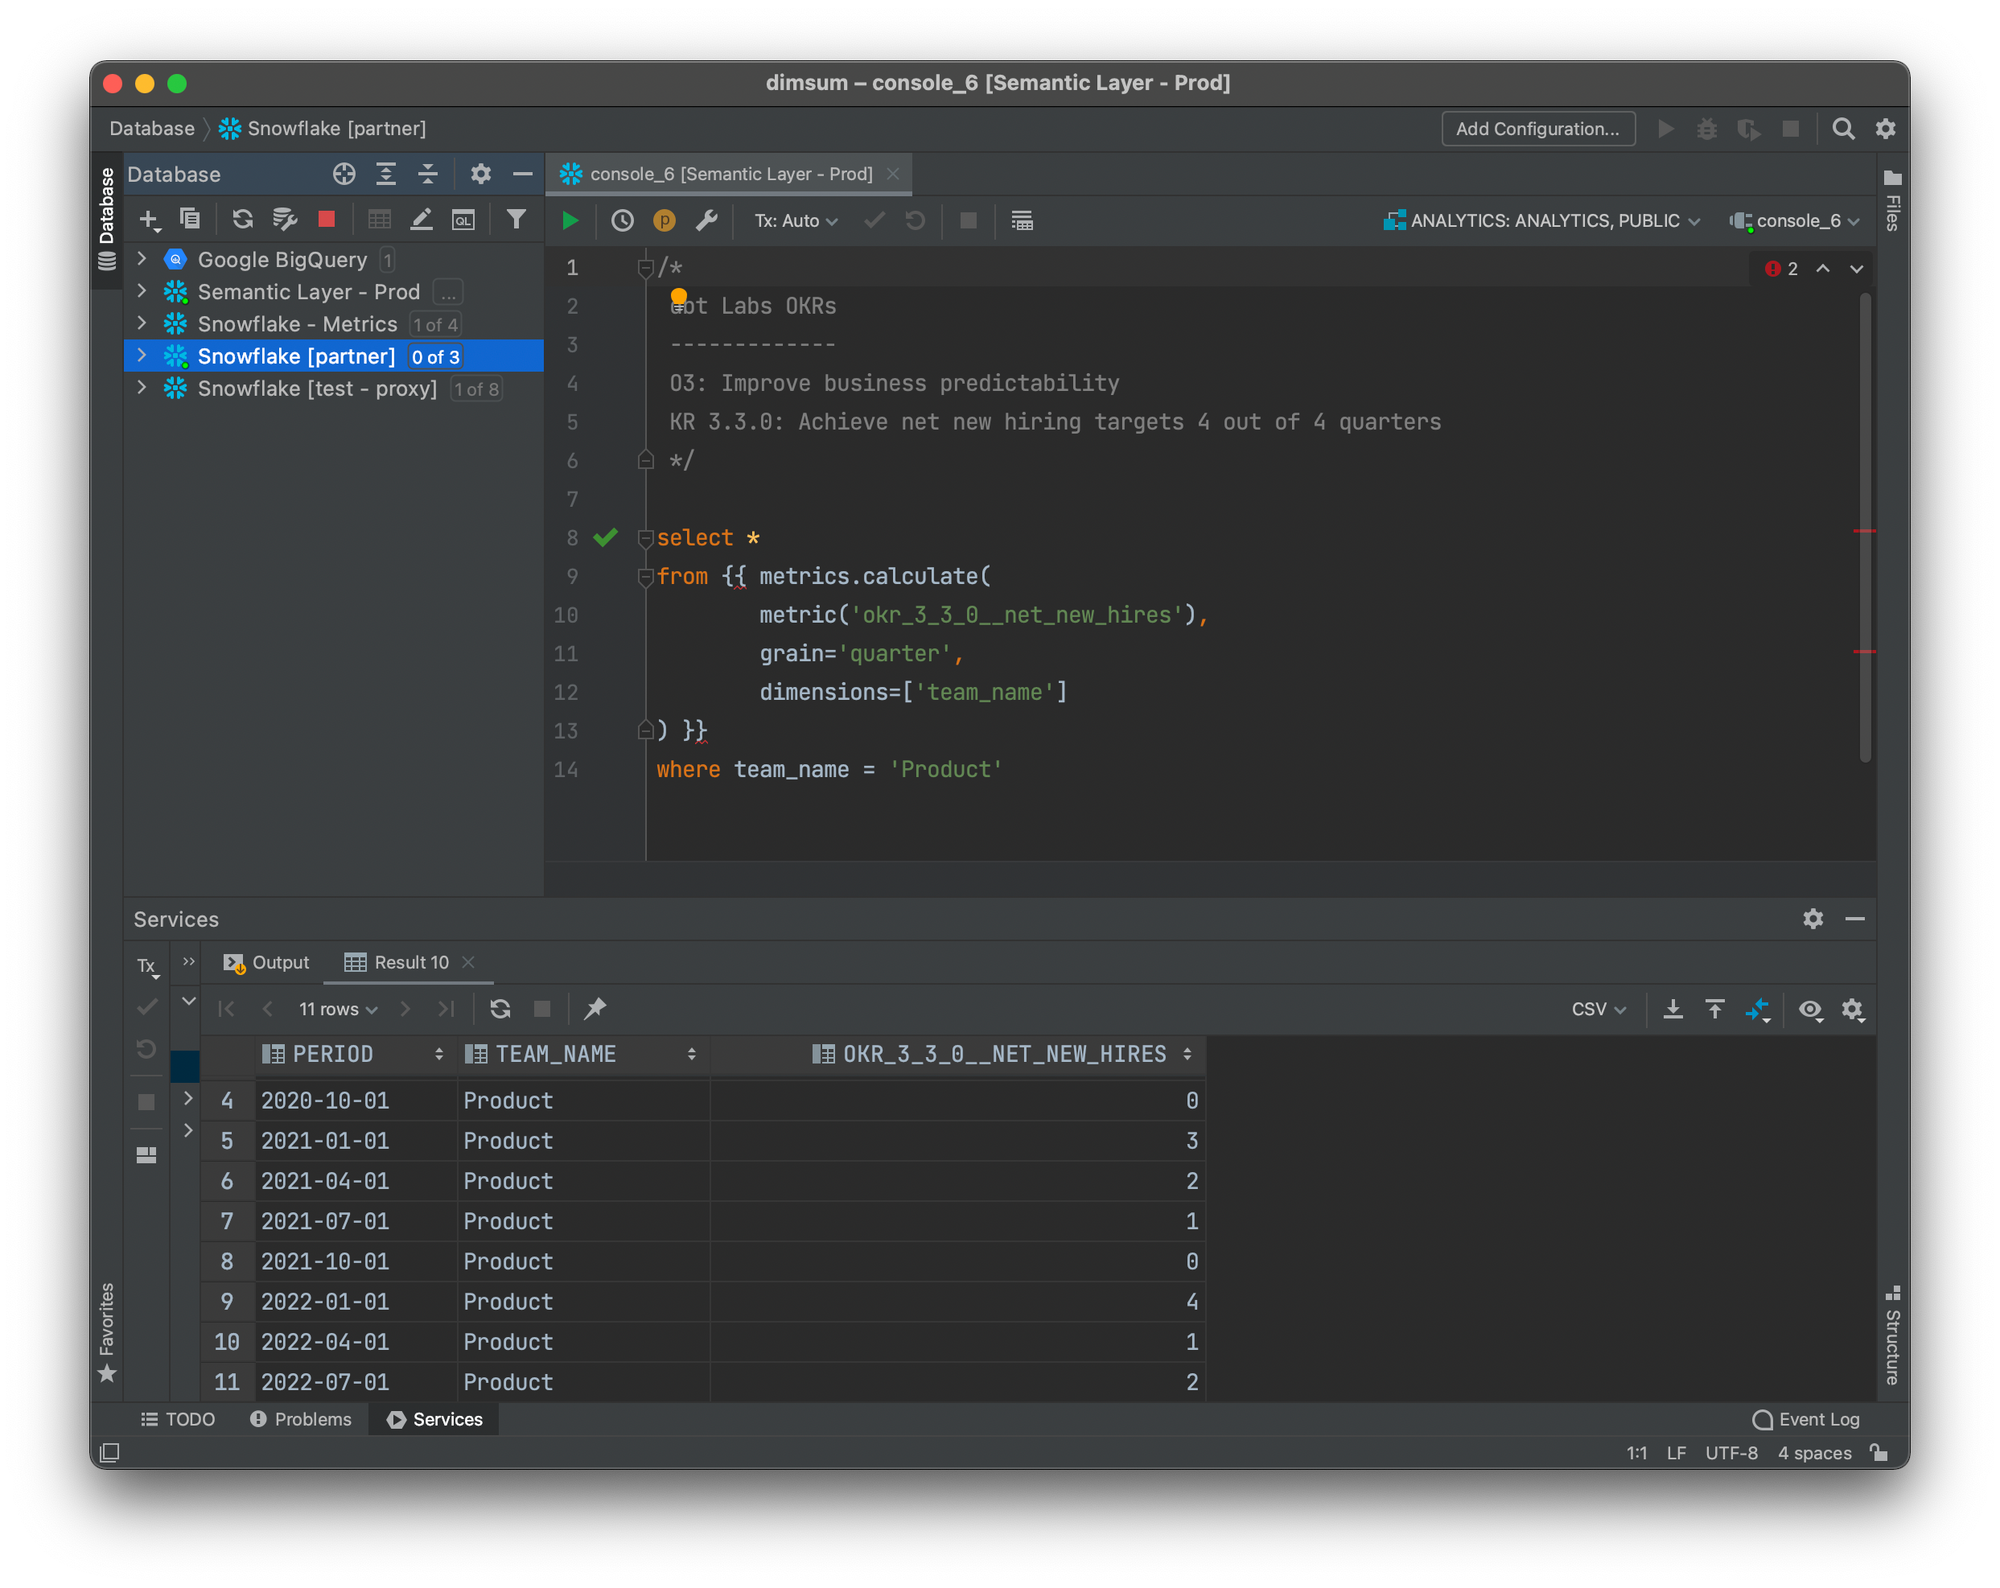
Task: Click Collapse All icon in Database header
Action: (x=428, y=174)
